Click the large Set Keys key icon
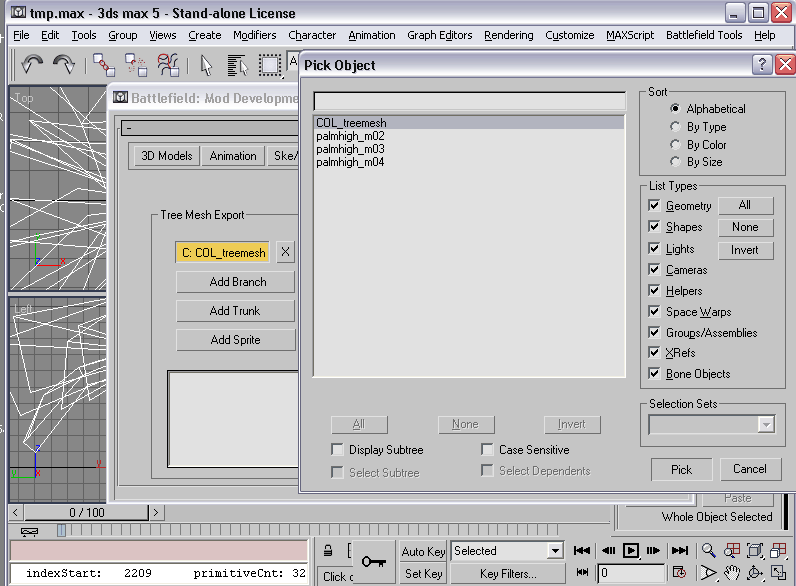Screen dimensions: 796x586 coord(374,562)
